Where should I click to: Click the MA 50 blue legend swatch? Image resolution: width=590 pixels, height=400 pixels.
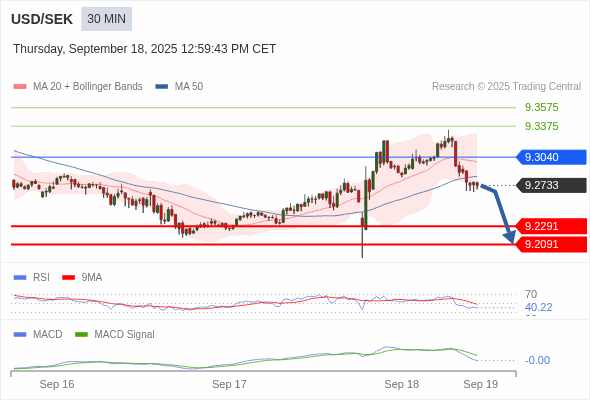[x=161, y=87]
